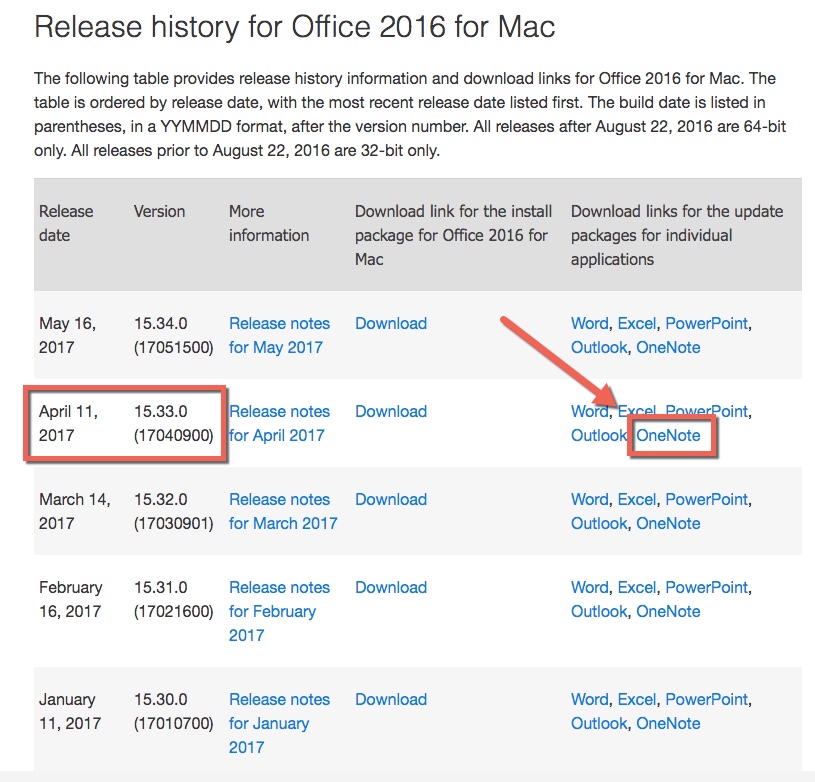Click Outlook update link for February 2017
The height and width of the screenshot is (782, 815).
(599, 611)
